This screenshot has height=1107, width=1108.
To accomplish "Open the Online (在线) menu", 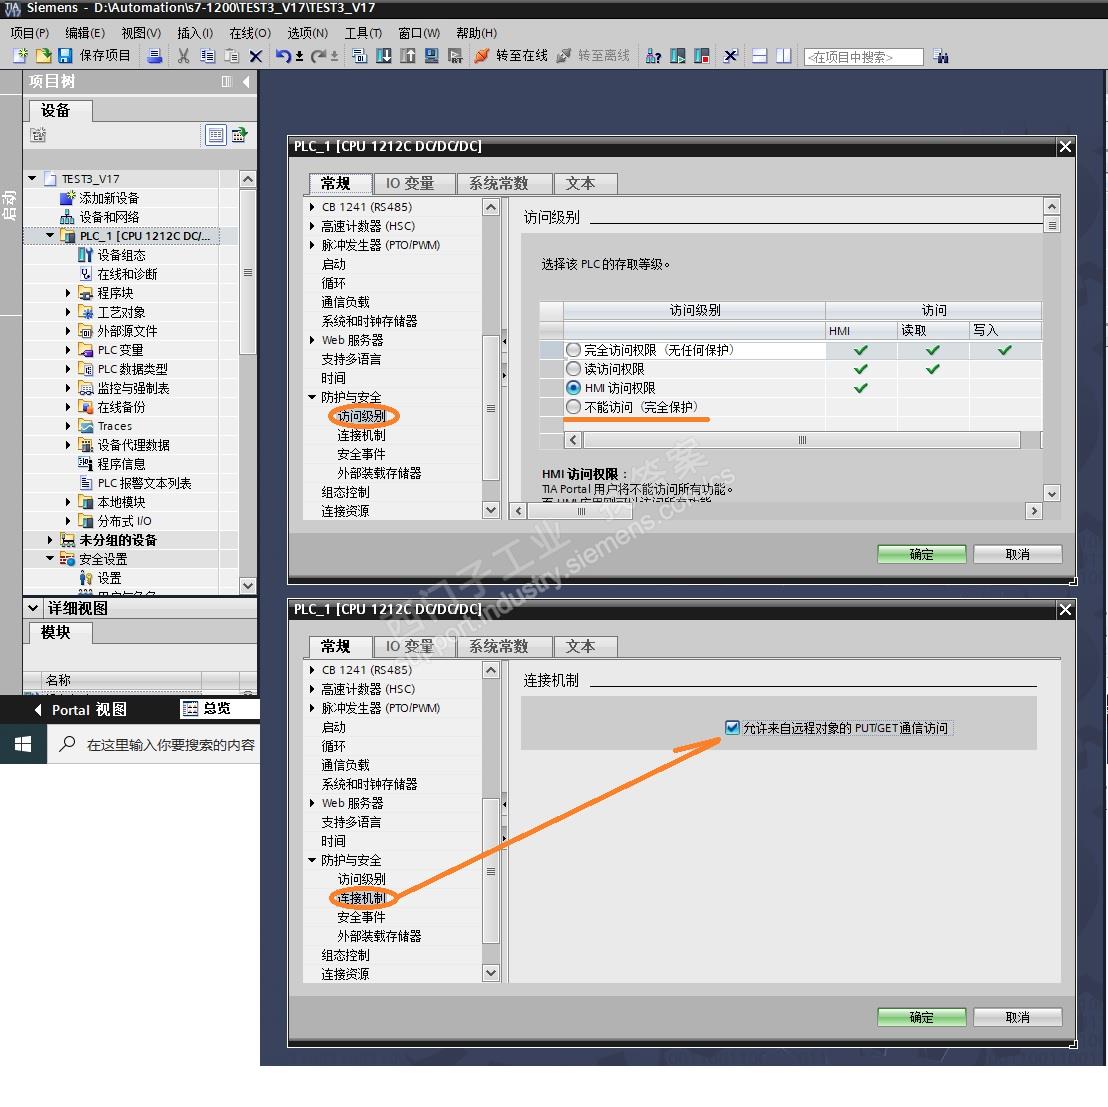I will tap(249, 33).
